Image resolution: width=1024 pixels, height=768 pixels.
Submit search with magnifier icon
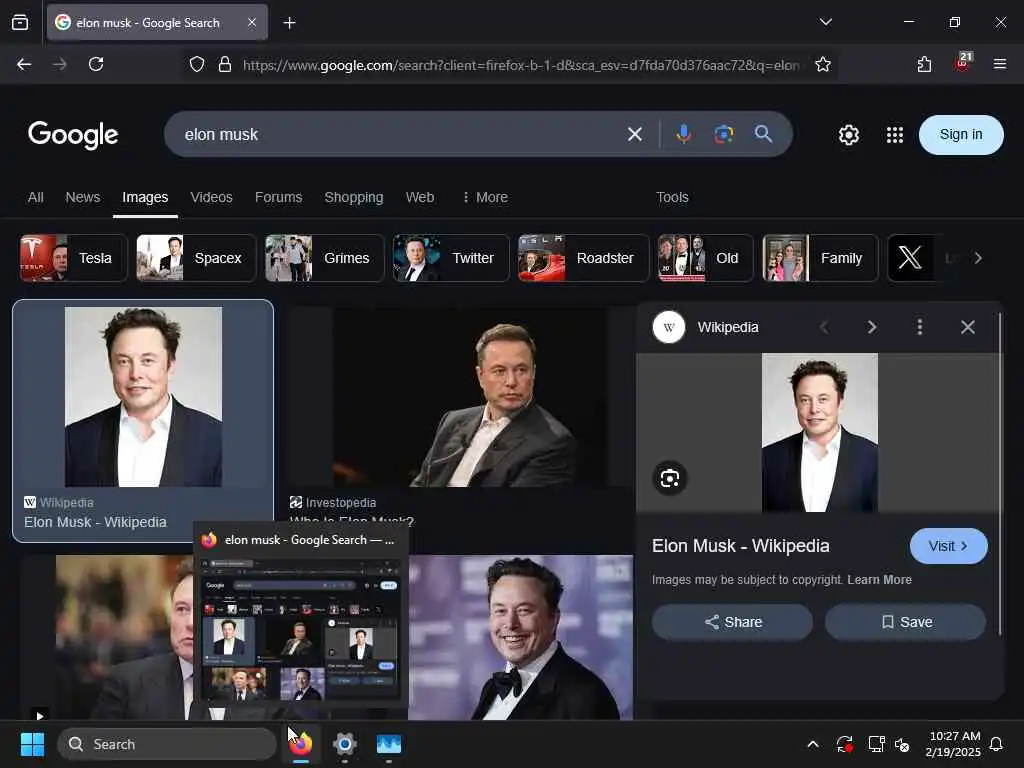(763, 134)
